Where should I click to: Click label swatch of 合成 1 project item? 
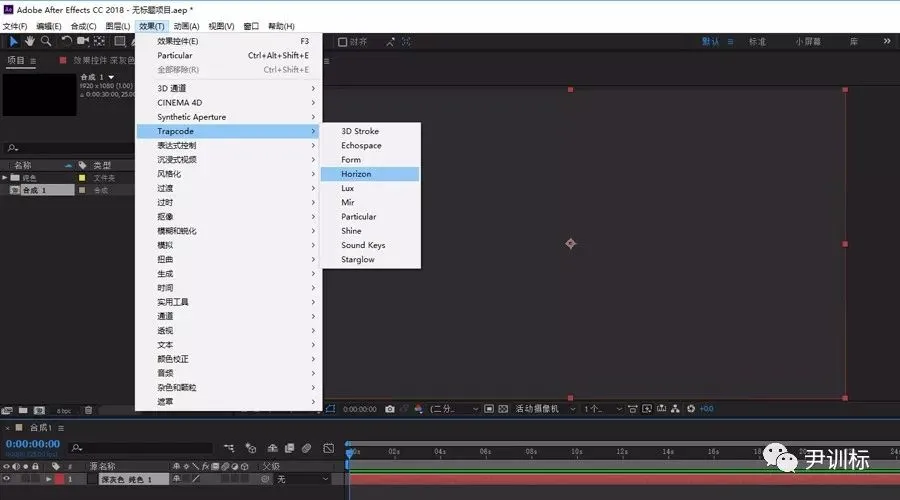[x=82, y=190]
